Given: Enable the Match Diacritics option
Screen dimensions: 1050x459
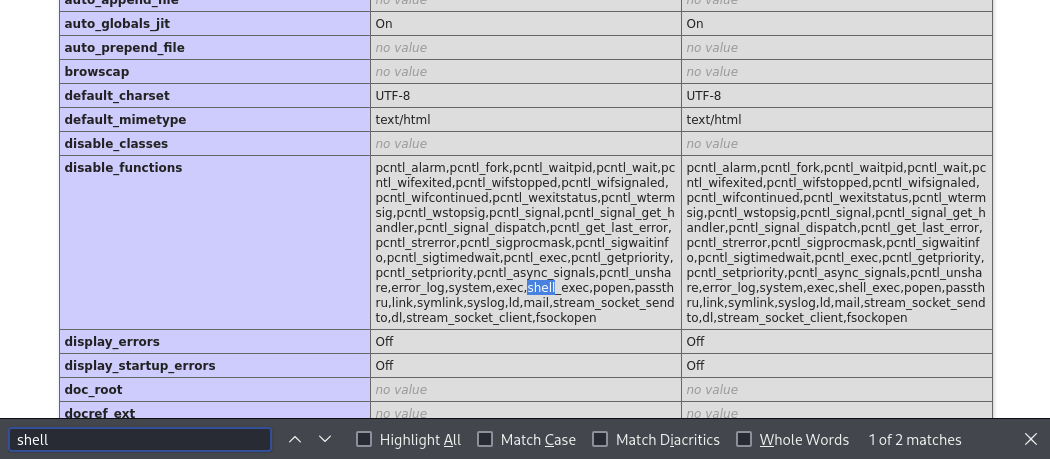Looking at the screenshot, I should tap(600, 439).
